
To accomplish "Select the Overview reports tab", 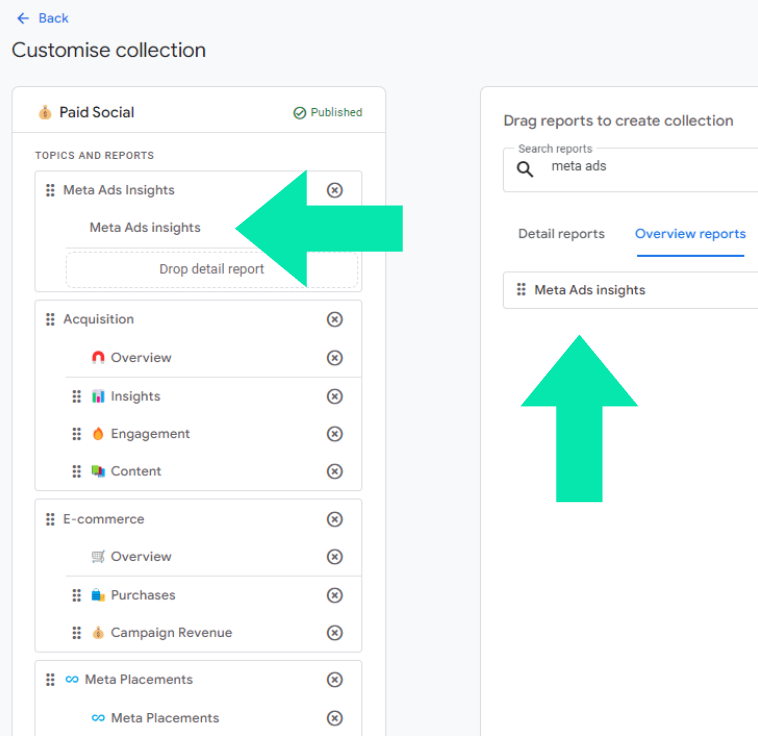I will [x=690, y=234].
